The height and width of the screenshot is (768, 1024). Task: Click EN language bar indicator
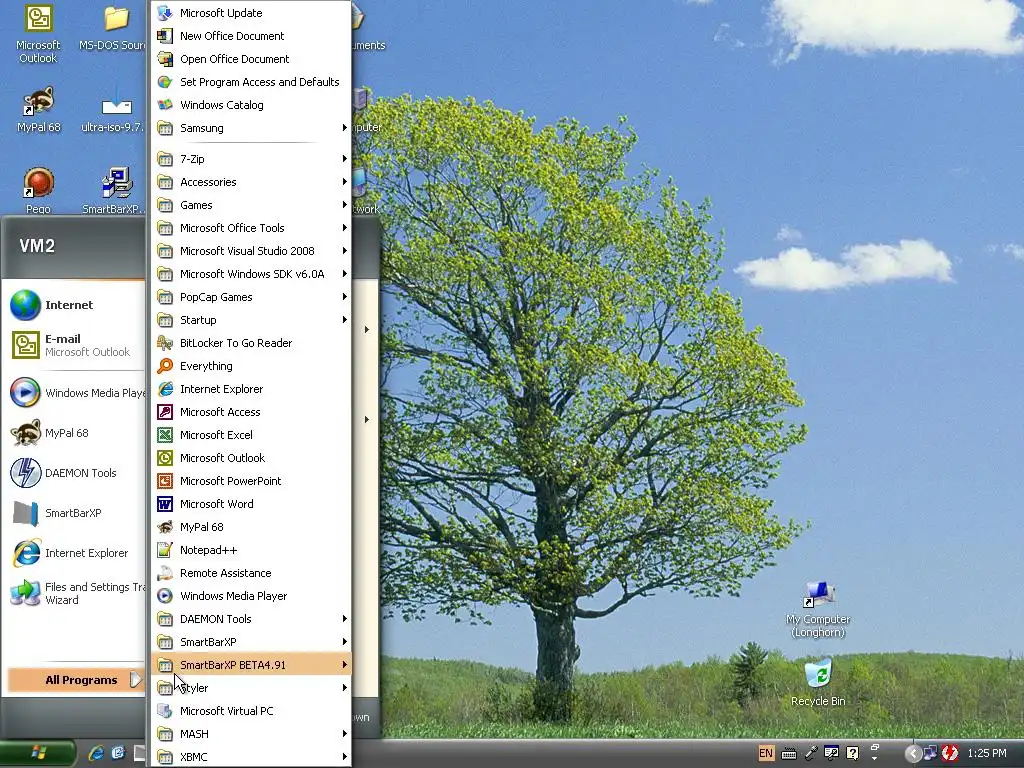point(765,753)
